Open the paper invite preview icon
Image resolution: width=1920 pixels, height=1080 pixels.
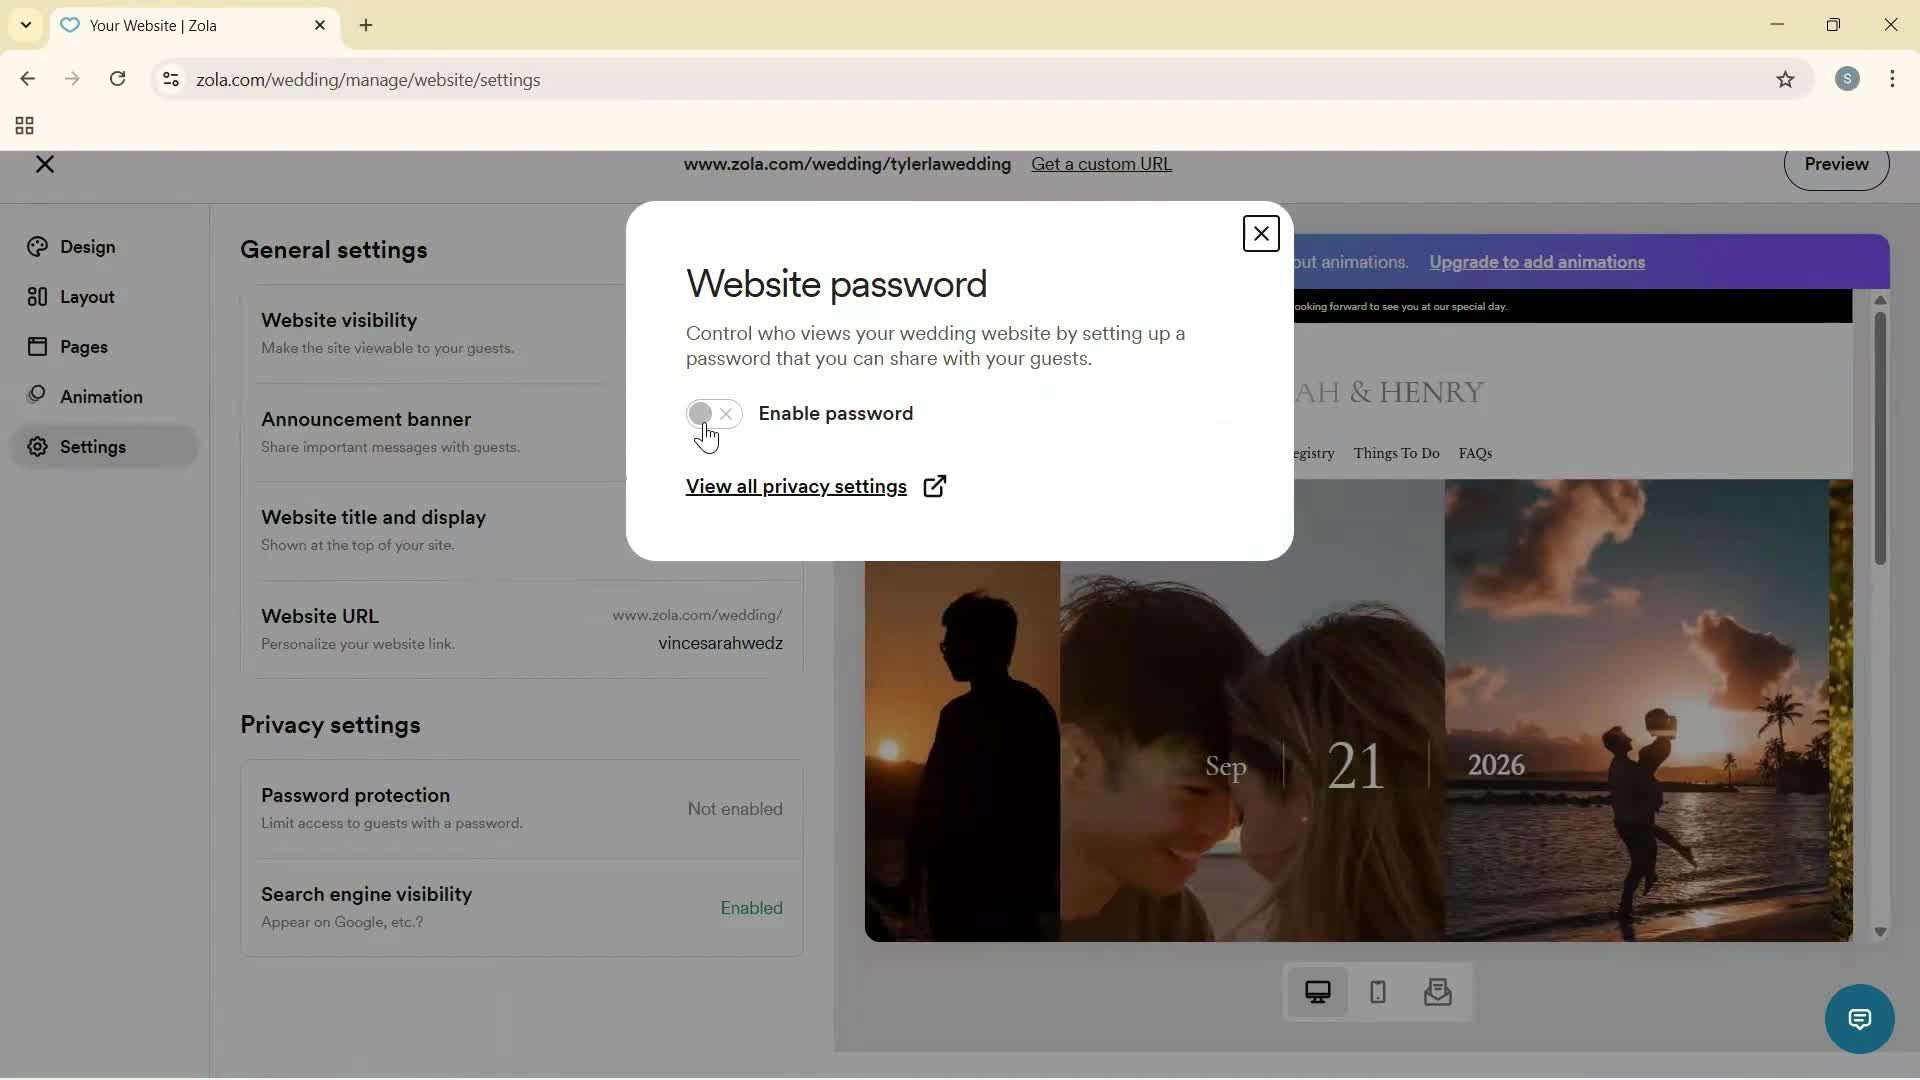pos(1437,992)
